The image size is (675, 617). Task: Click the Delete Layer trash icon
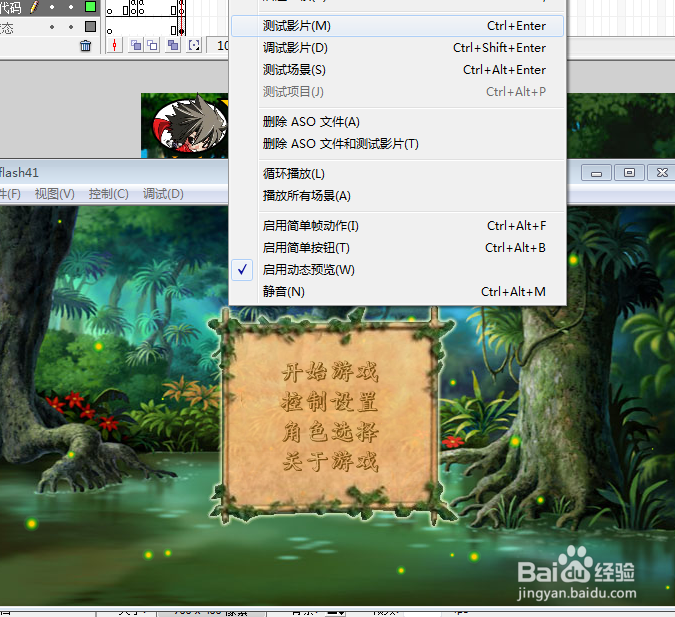pyautogui.click(x=85, y=46)
